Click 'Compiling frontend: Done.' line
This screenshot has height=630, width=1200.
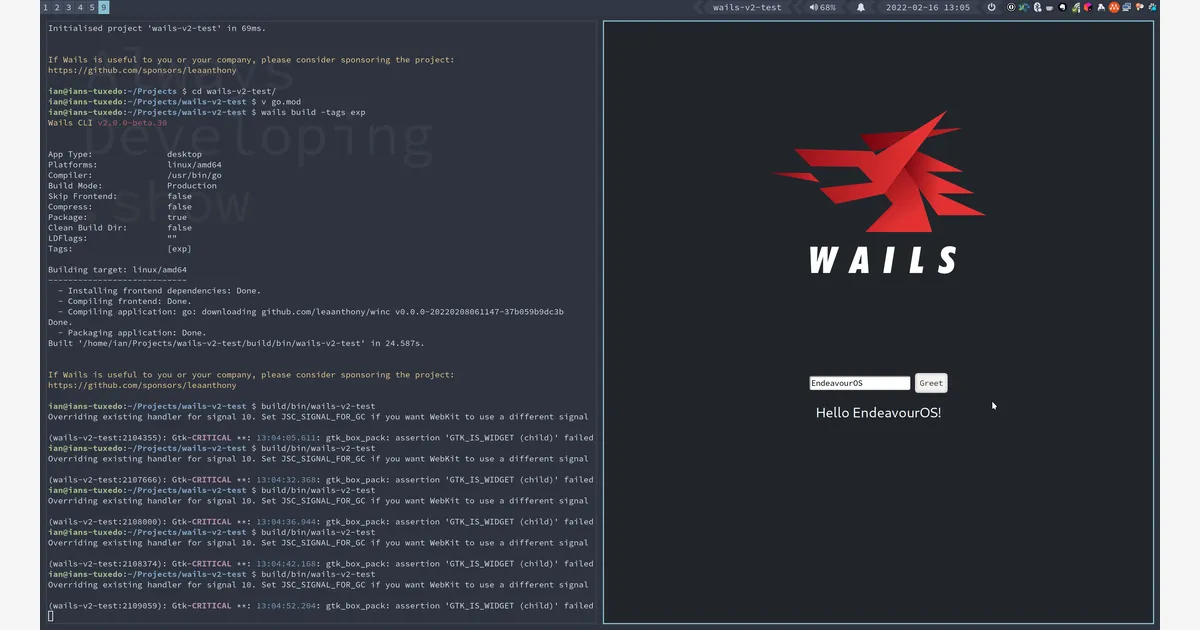click(x=124, y=301)
